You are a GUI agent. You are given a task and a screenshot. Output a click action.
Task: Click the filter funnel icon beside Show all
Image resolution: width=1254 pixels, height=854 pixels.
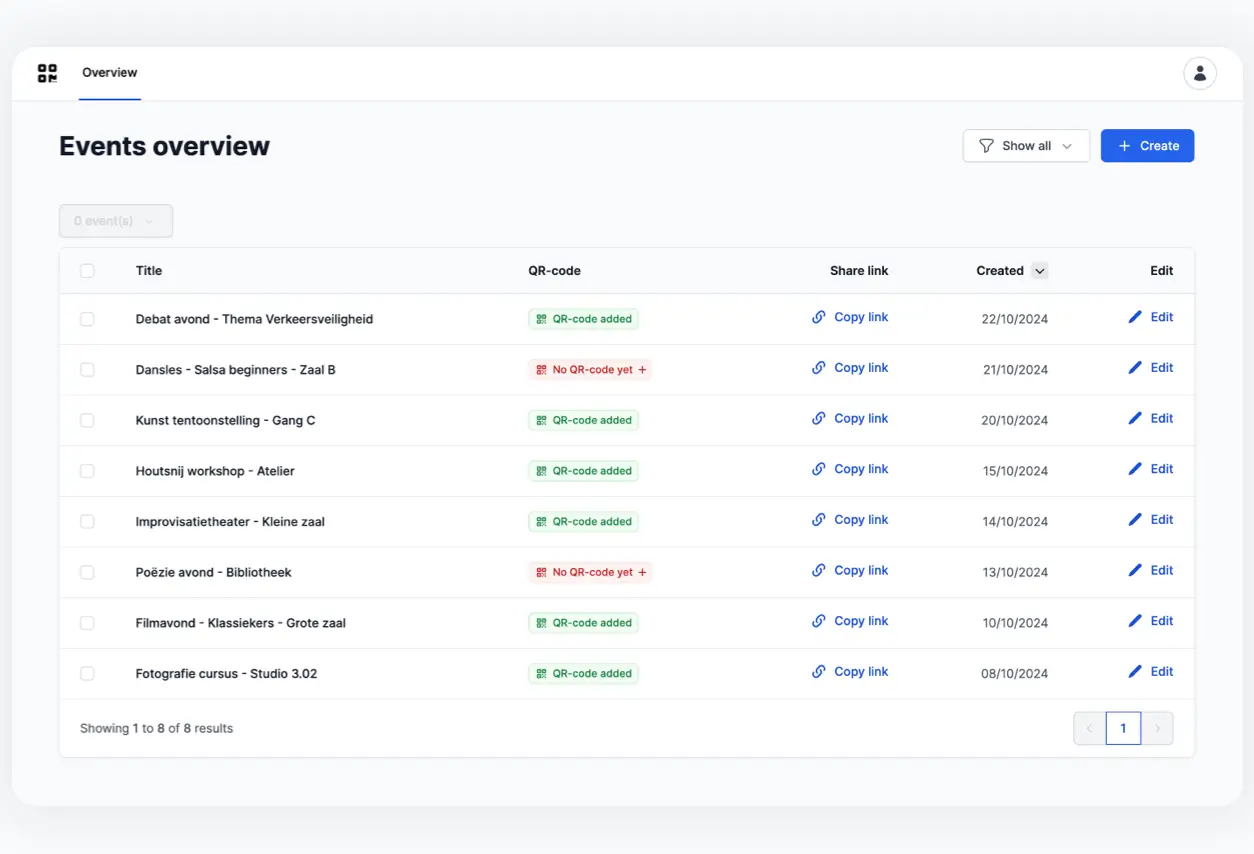(987, 145)
